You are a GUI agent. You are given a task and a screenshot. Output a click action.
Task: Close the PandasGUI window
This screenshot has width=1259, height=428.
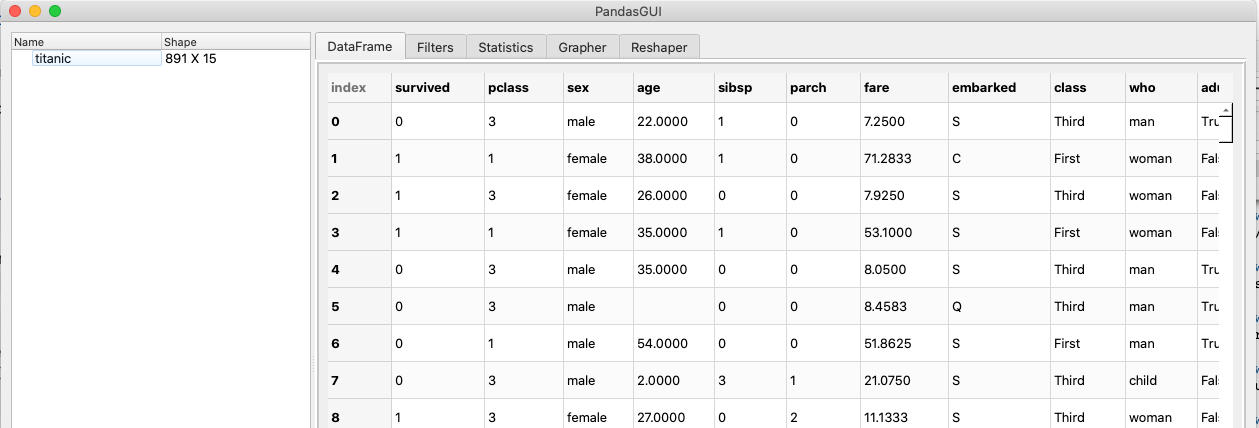click(x=15, y=11)
